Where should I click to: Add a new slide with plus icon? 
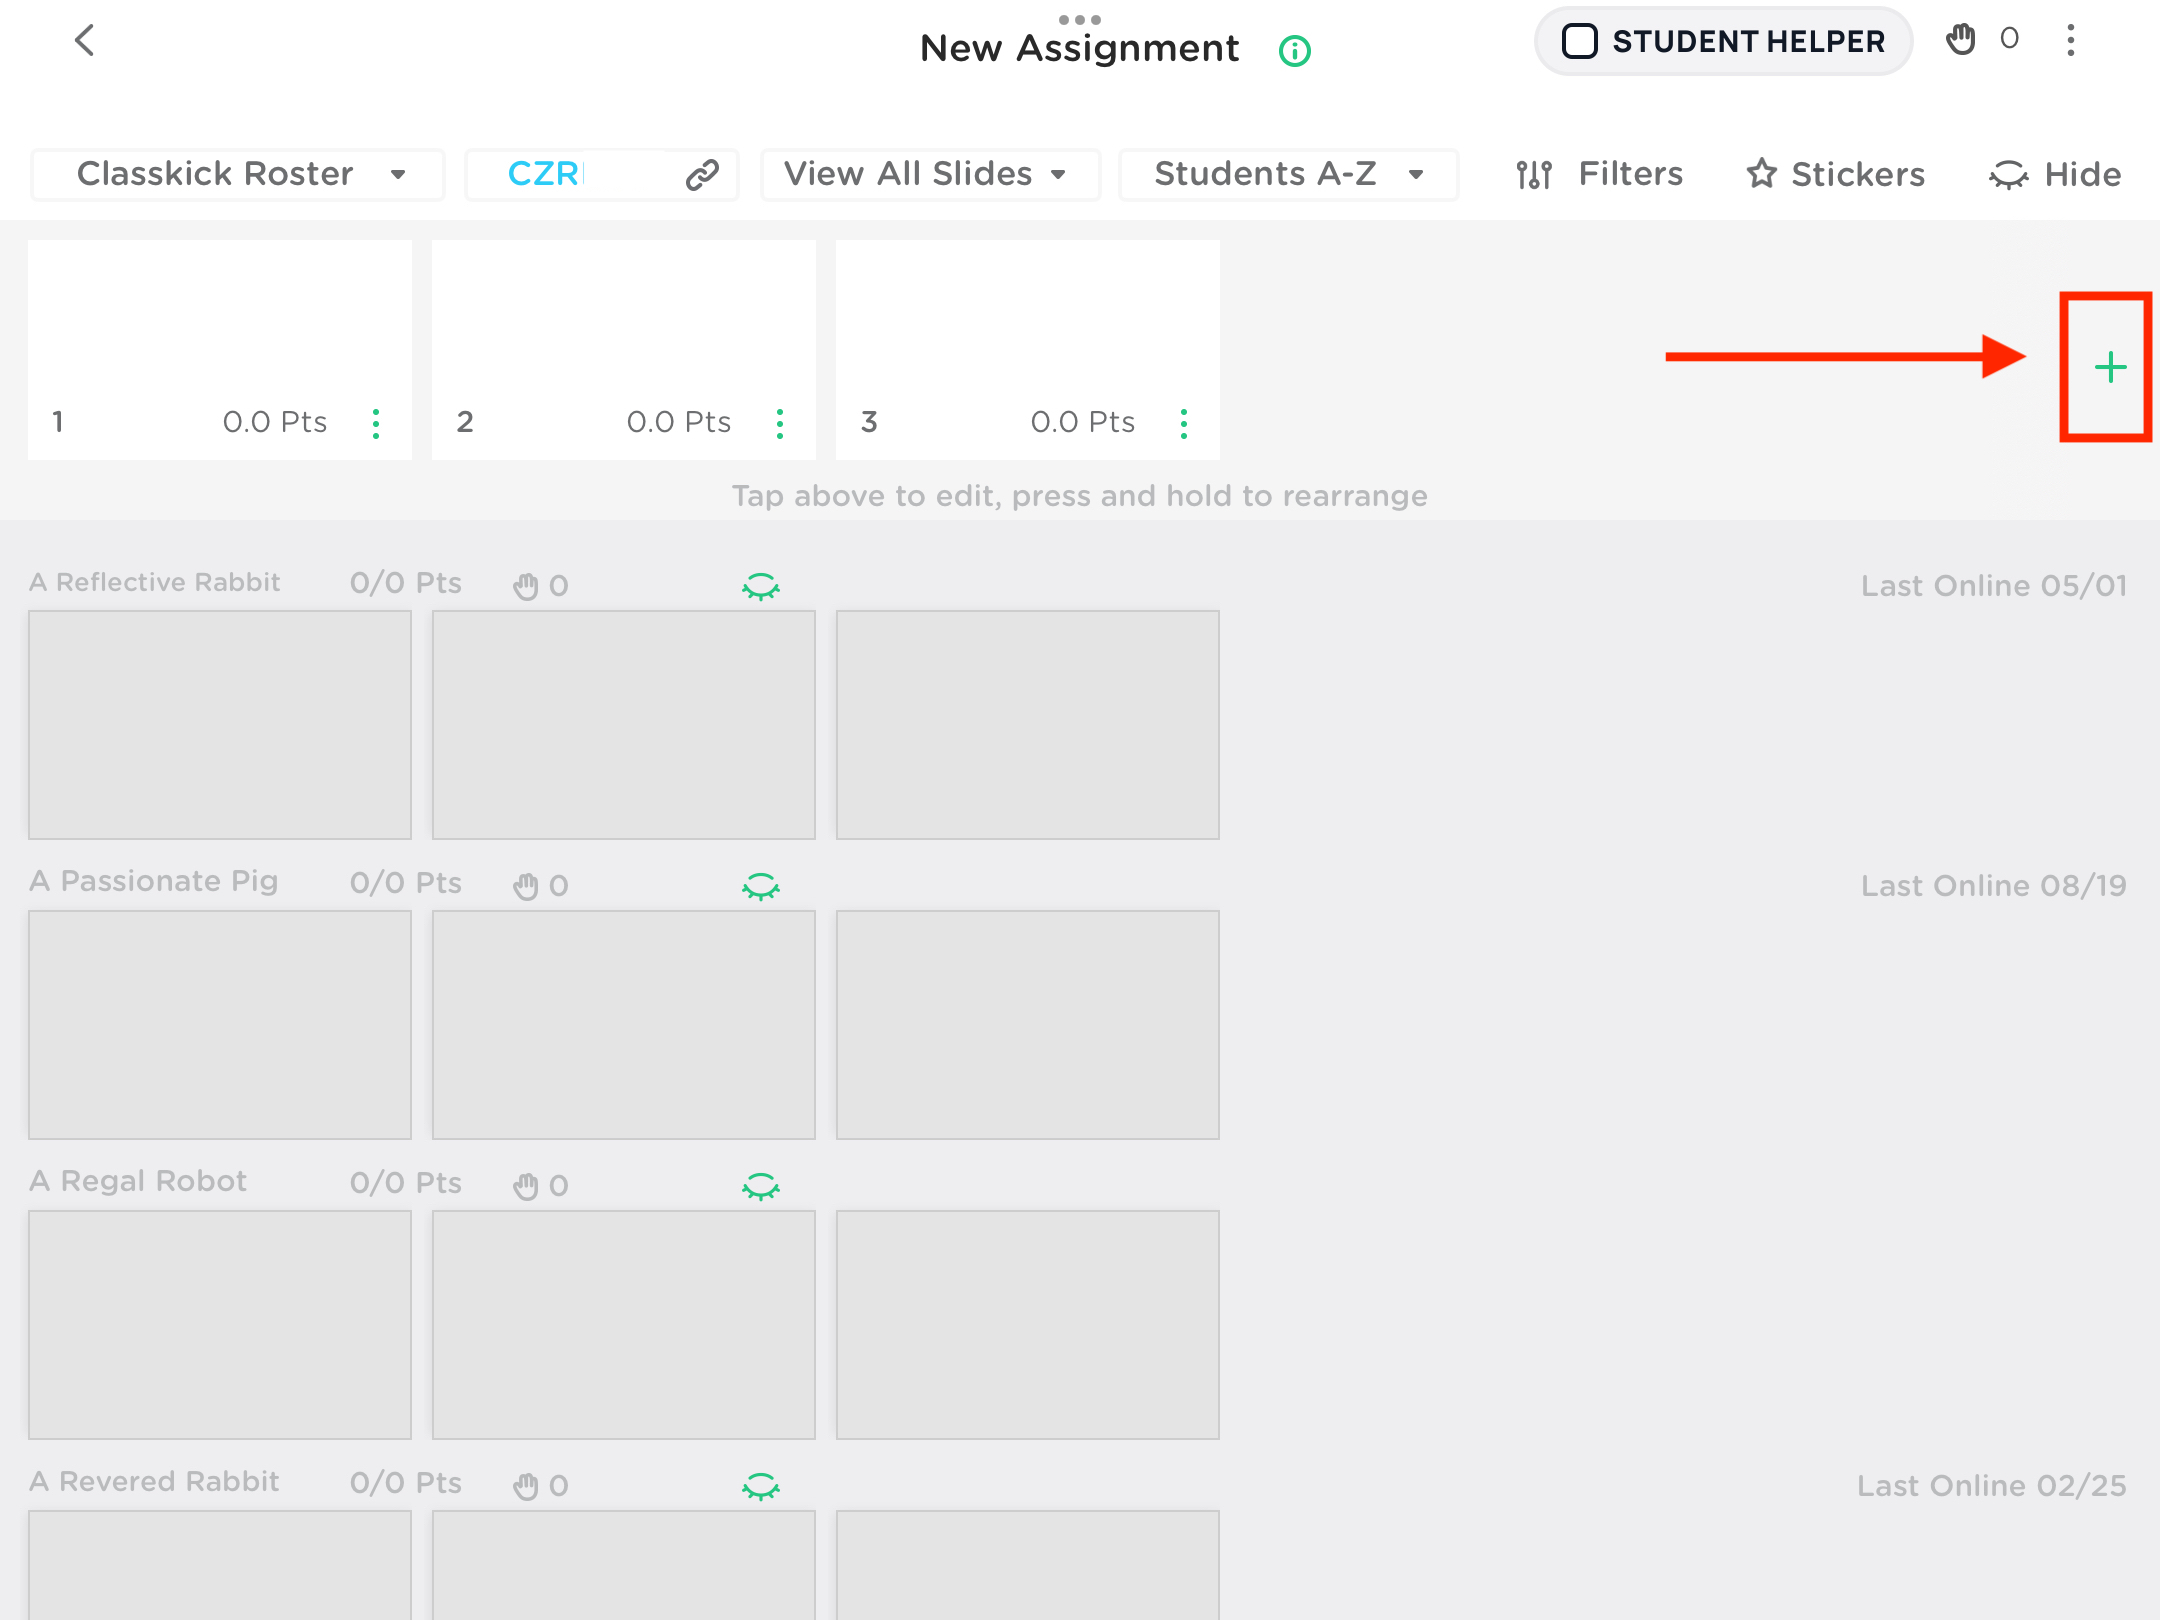(2110, 367)
